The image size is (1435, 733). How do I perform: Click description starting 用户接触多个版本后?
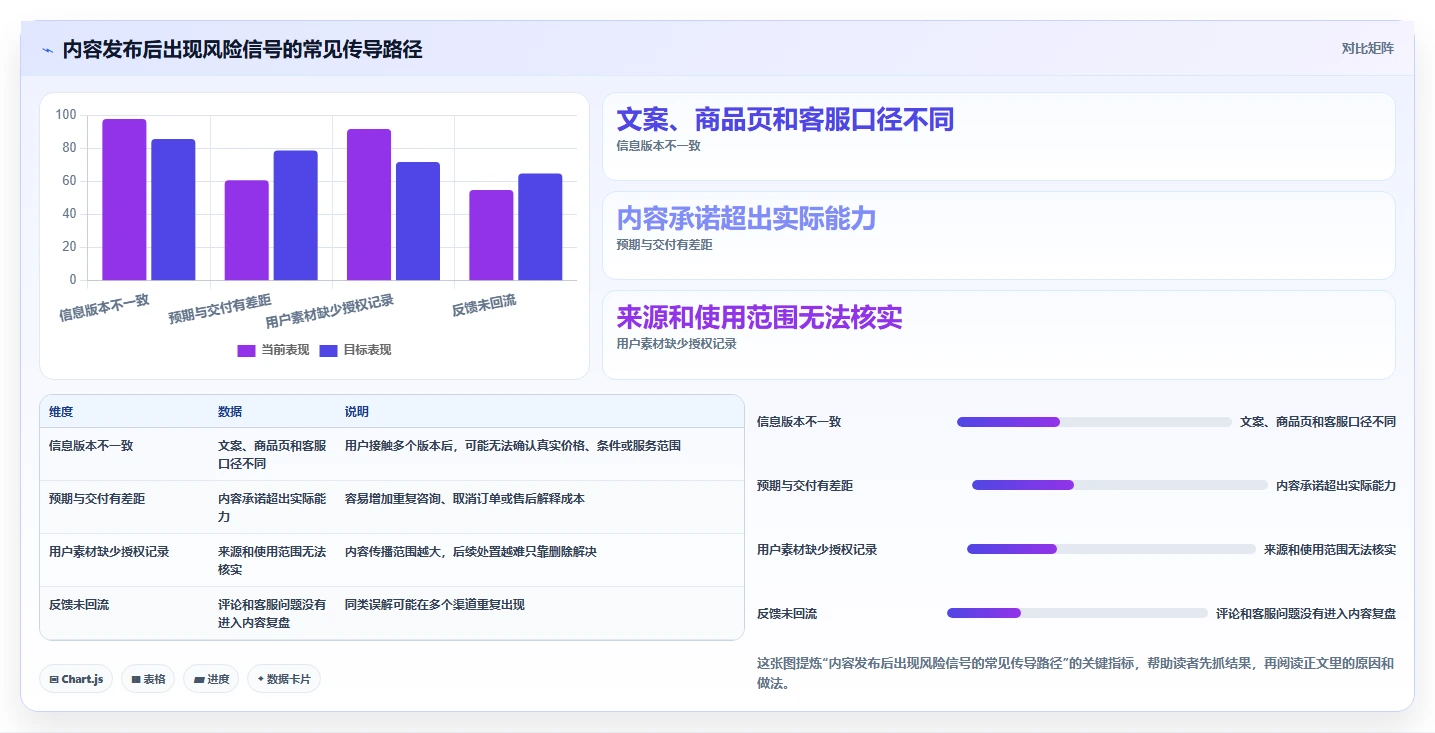tap(513, 446)
